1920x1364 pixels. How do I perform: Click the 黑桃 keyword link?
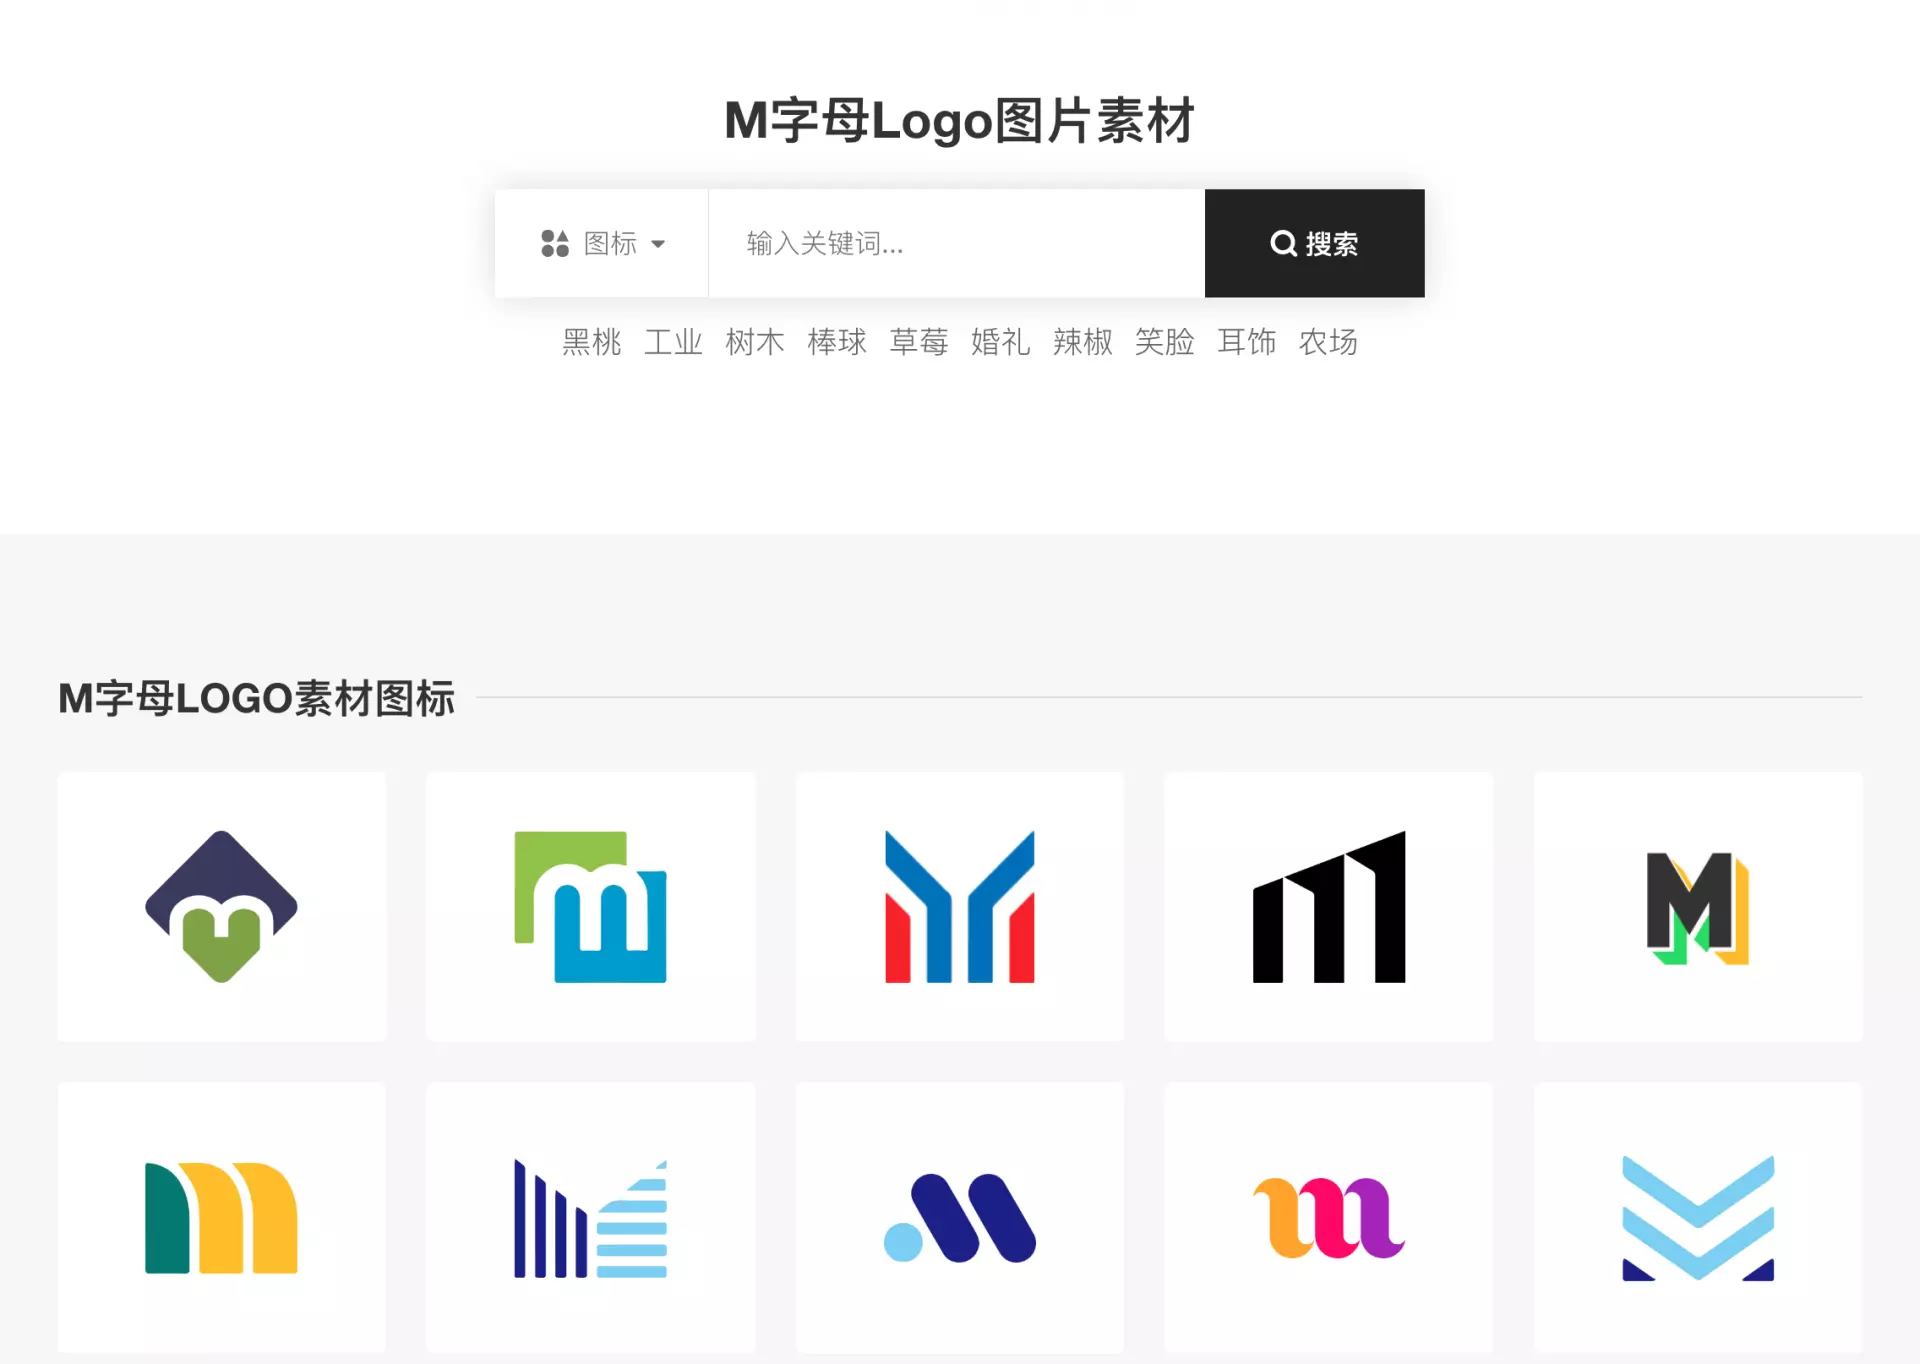(591, 342)
